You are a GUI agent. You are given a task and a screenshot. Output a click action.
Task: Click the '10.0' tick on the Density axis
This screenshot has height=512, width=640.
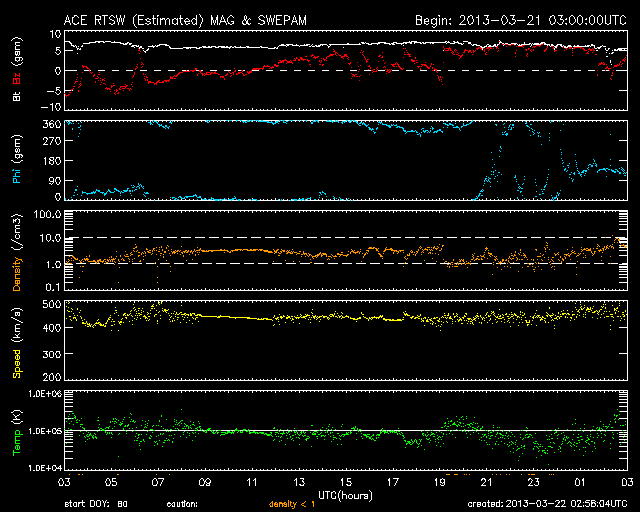click(50, 238)
